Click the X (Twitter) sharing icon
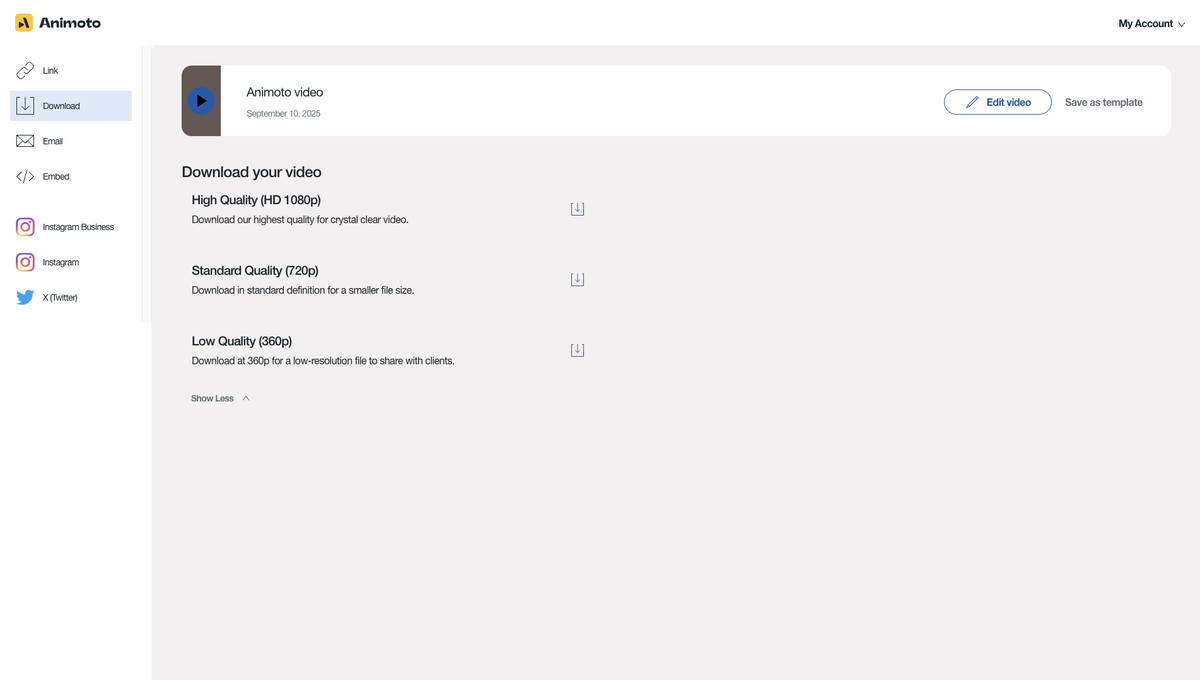Screen dimensions: 1200x680 (24, 297)
